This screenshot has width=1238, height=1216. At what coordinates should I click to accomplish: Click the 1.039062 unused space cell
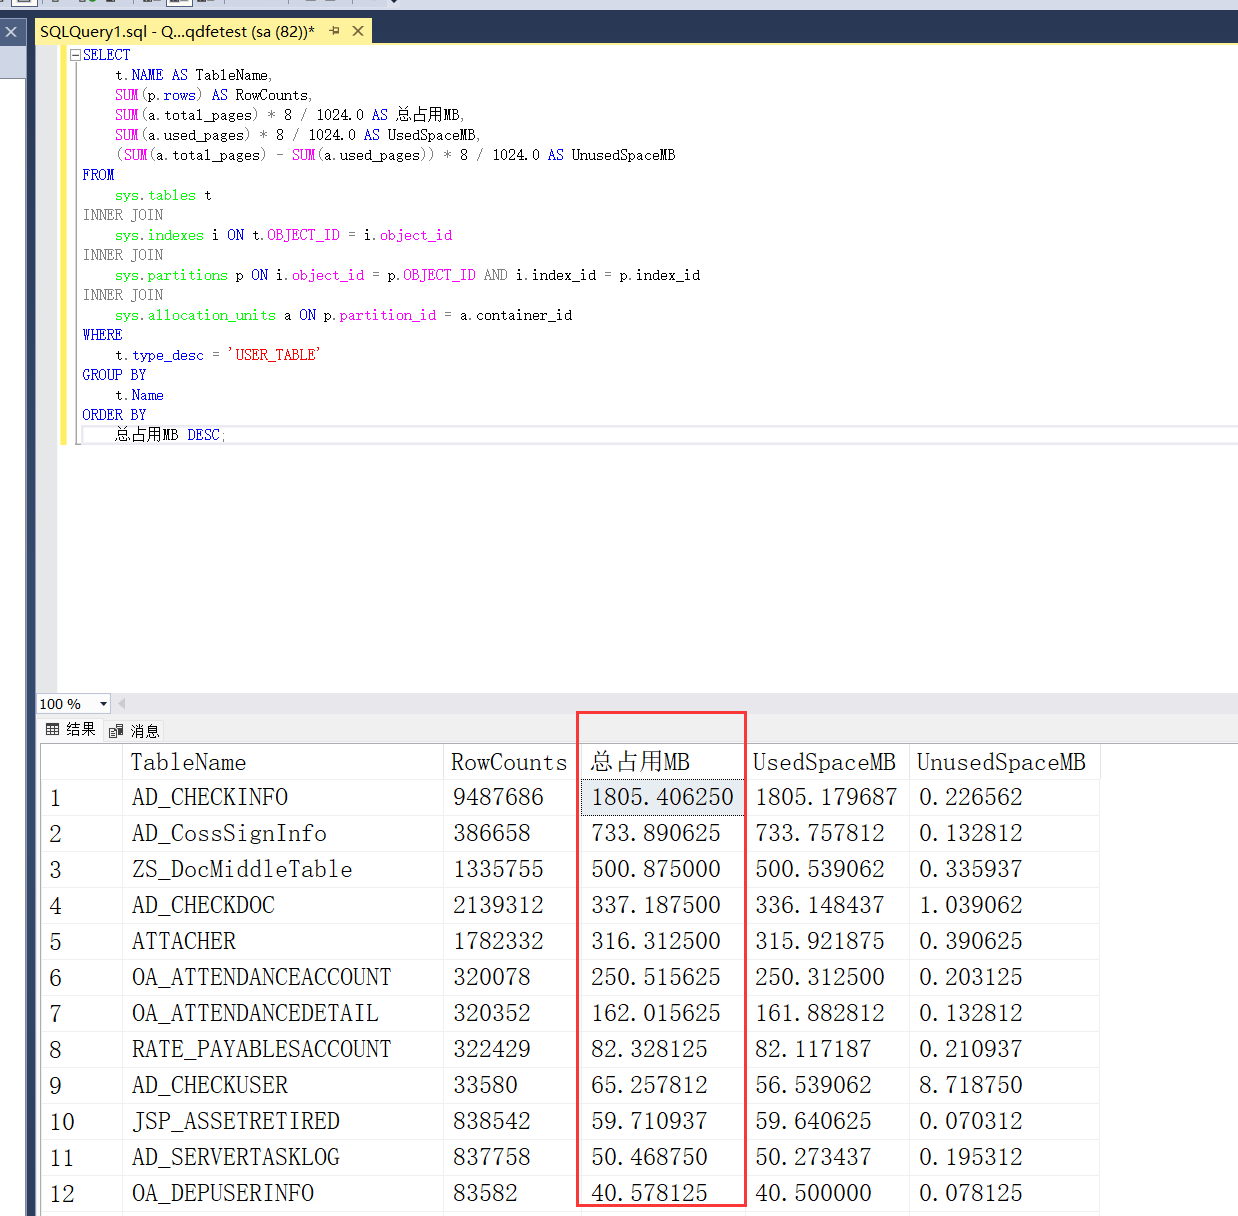pos(1004,905)
